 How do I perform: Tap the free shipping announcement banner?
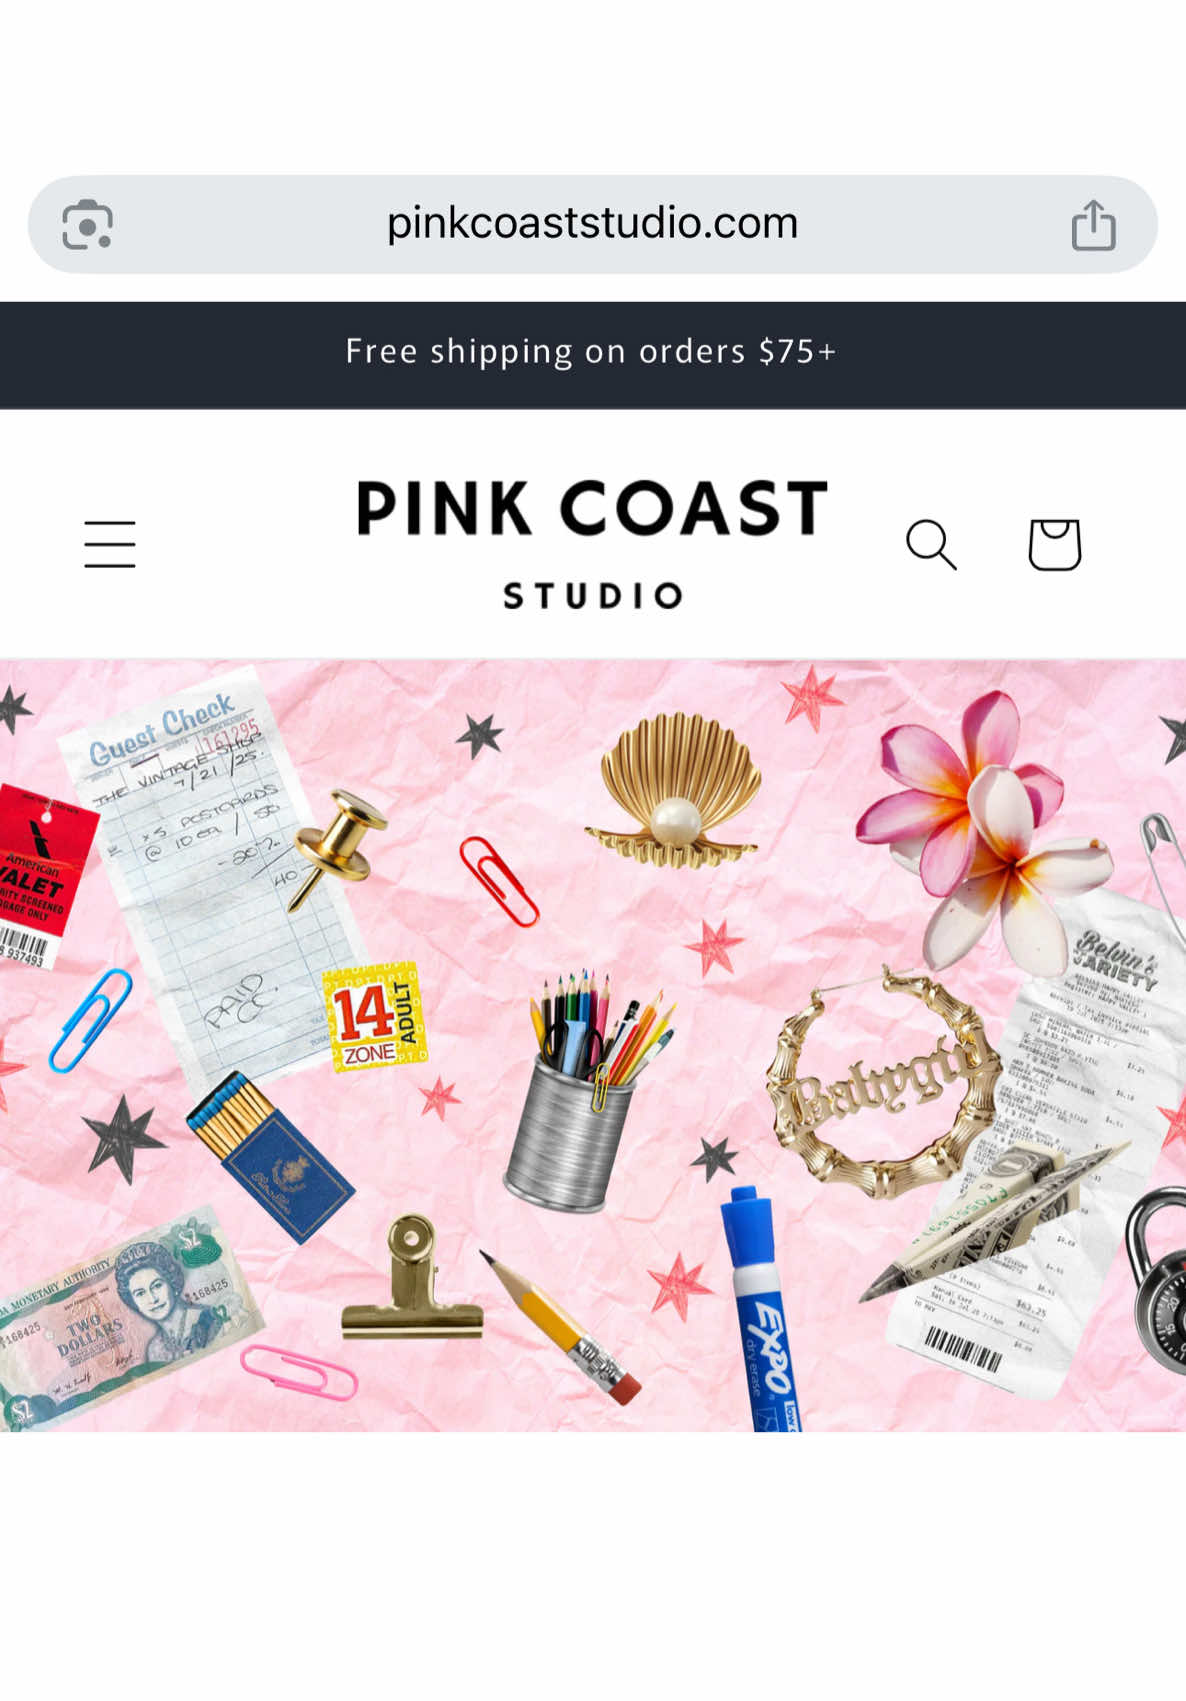pos(592,353)
